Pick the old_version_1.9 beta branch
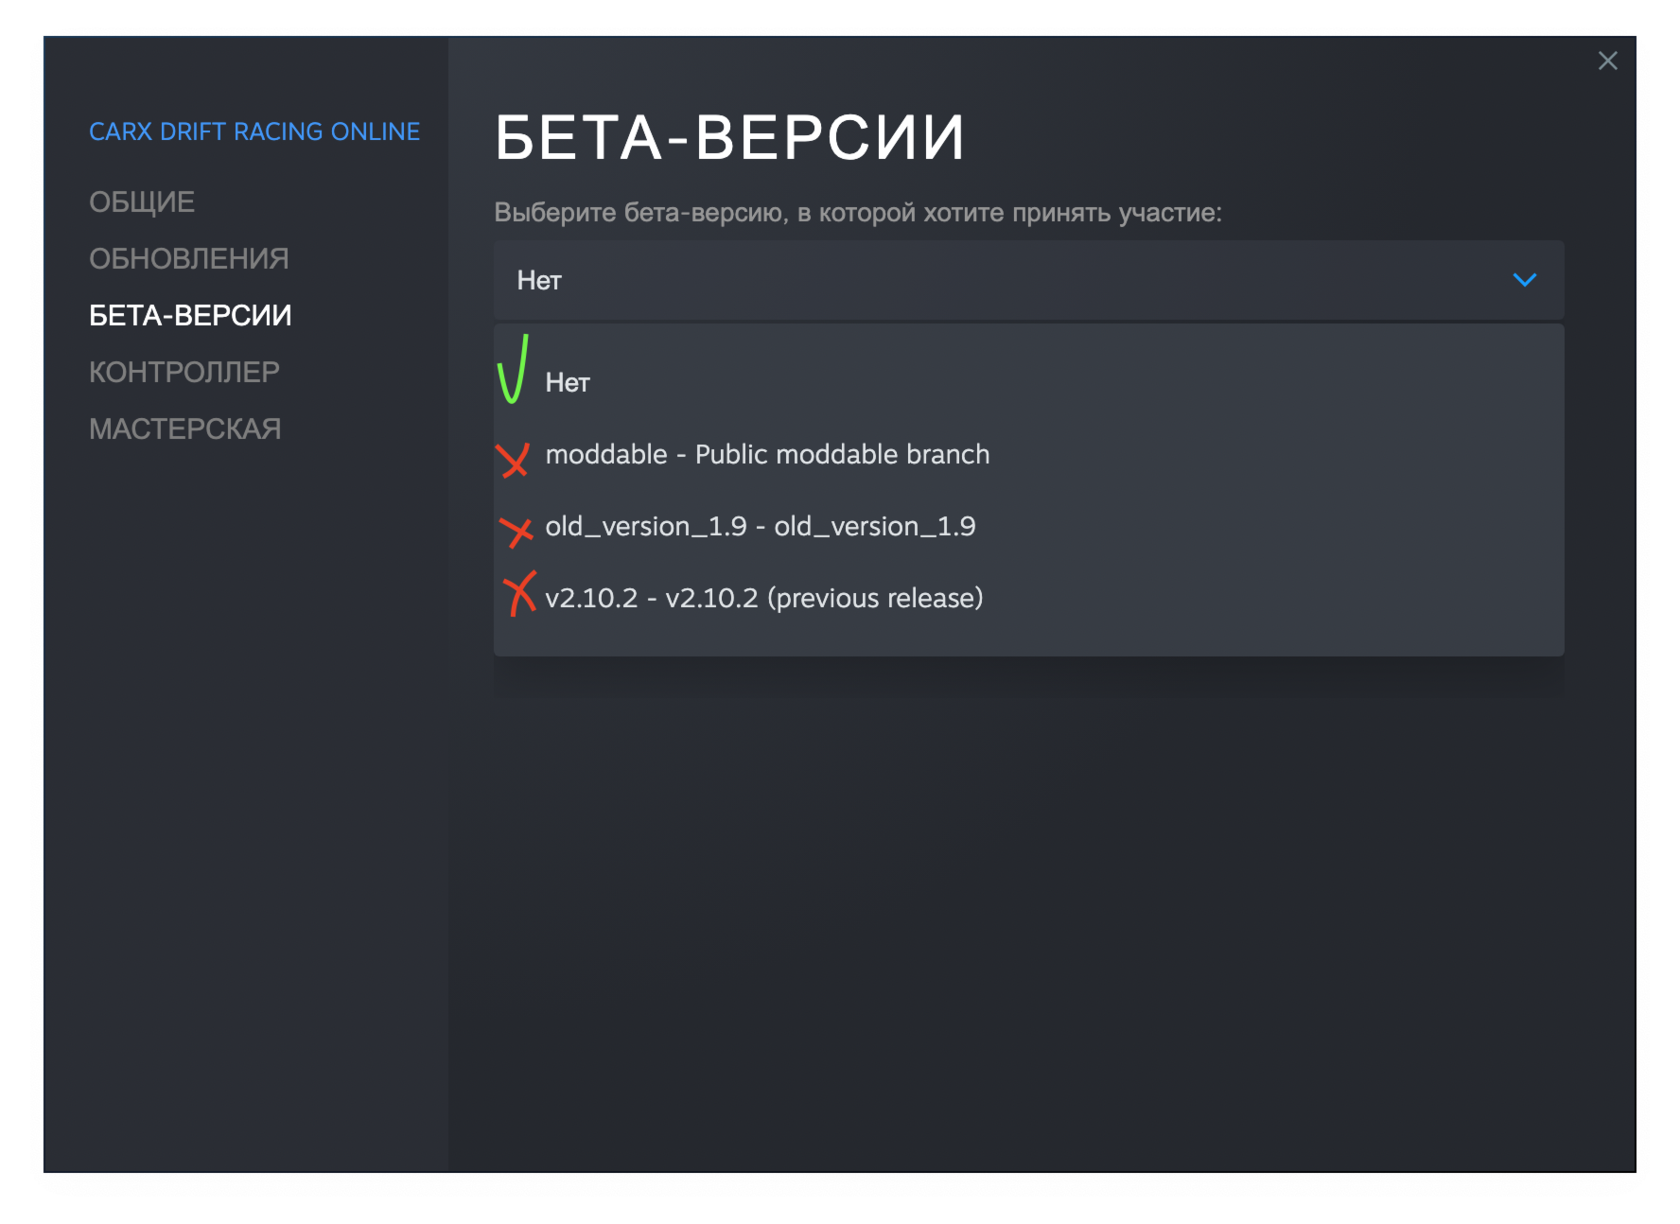 point(760,527)
